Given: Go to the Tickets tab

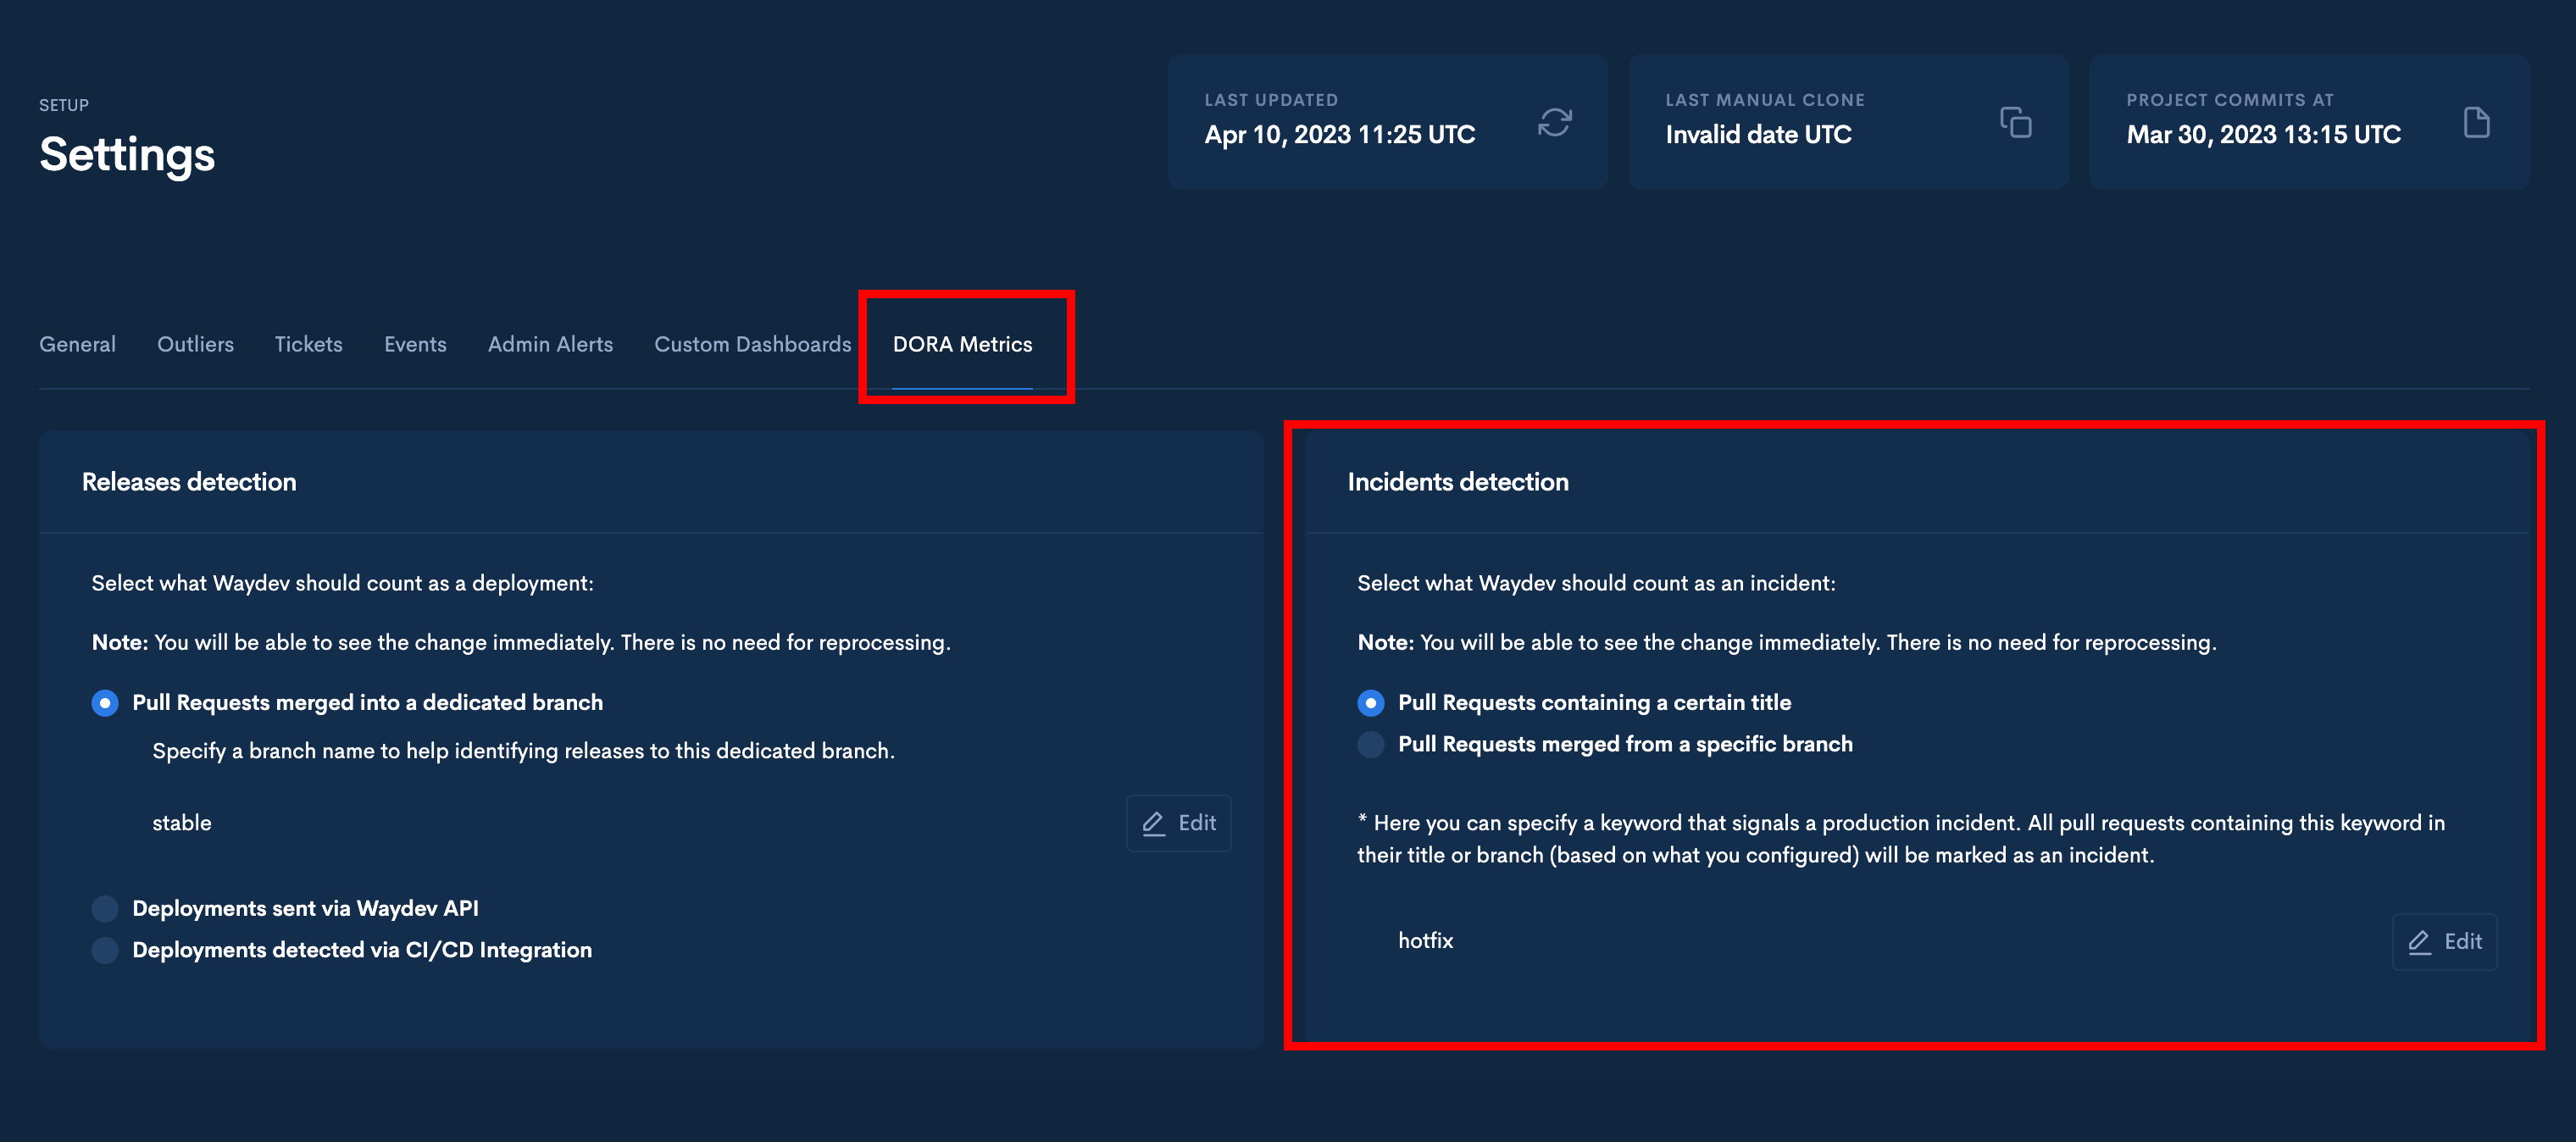Looking at the screenshot, I should pos(308,344).
